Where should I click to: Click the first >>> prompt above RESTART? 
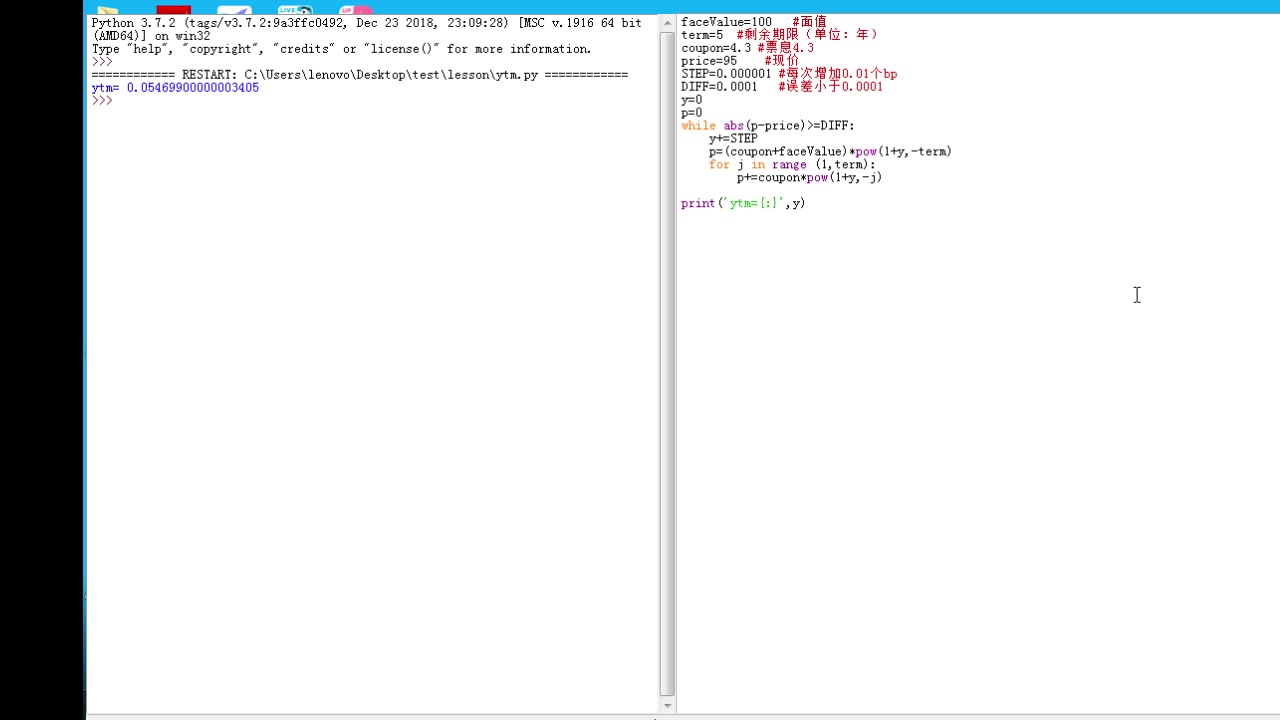click(x=102, y=62)
